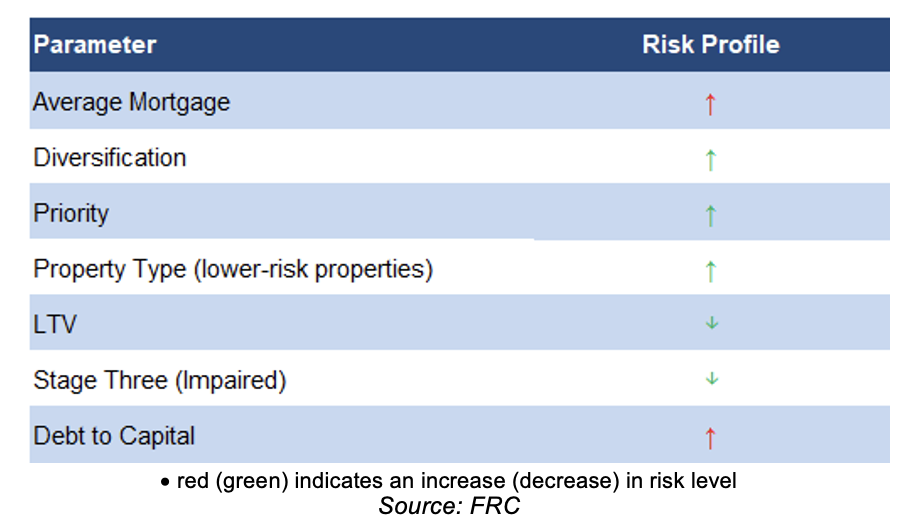Select the Diversification row label
Image resolution: width=908 pixels, height=532 pixels.
point(109,157)
